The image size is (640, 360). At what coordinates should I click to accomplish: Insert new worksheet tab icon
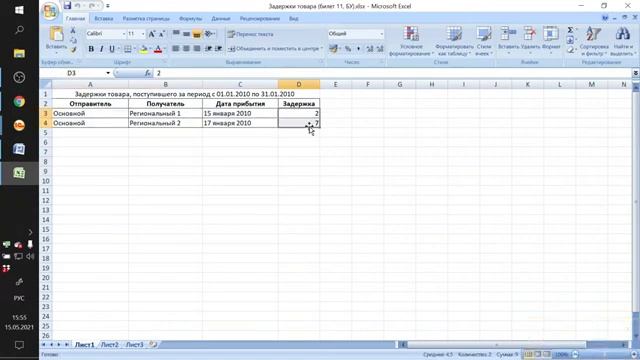pos(153,344)
